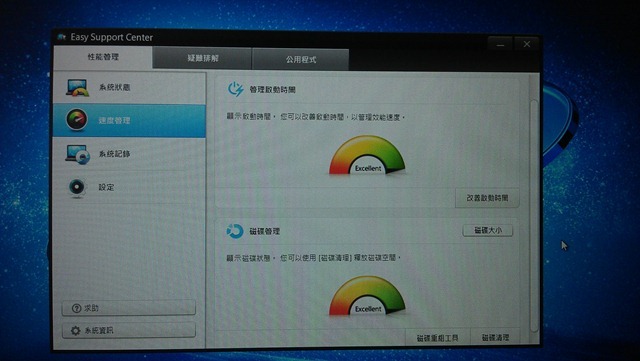Switch to the 公用程式 tab
The width and height of the screenshot is (640, 361).
(300, 60)
